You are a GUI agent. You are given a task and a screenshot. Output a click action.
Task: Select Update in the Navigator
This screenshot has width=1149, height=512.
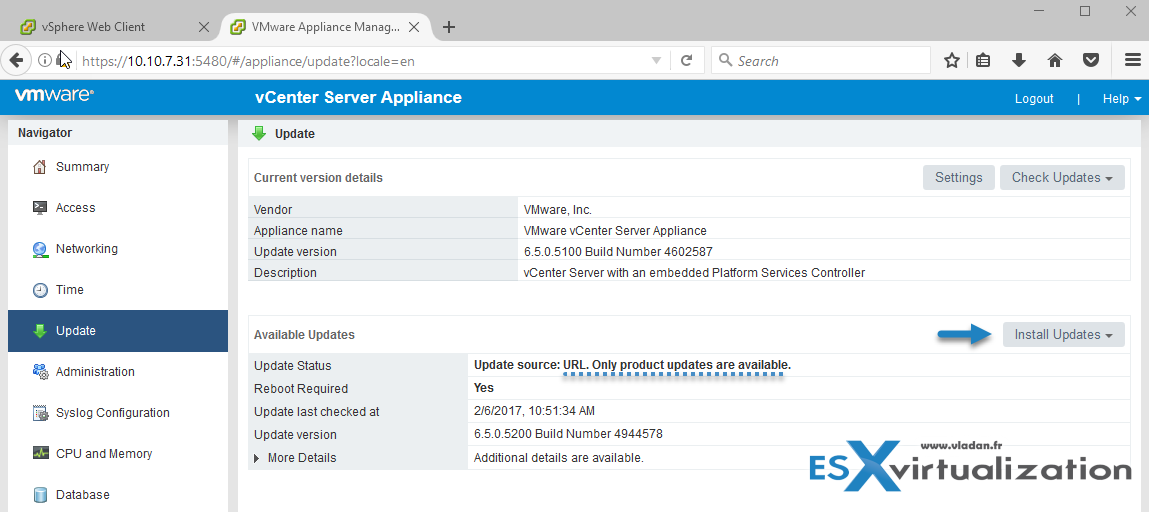coord(118,331)
